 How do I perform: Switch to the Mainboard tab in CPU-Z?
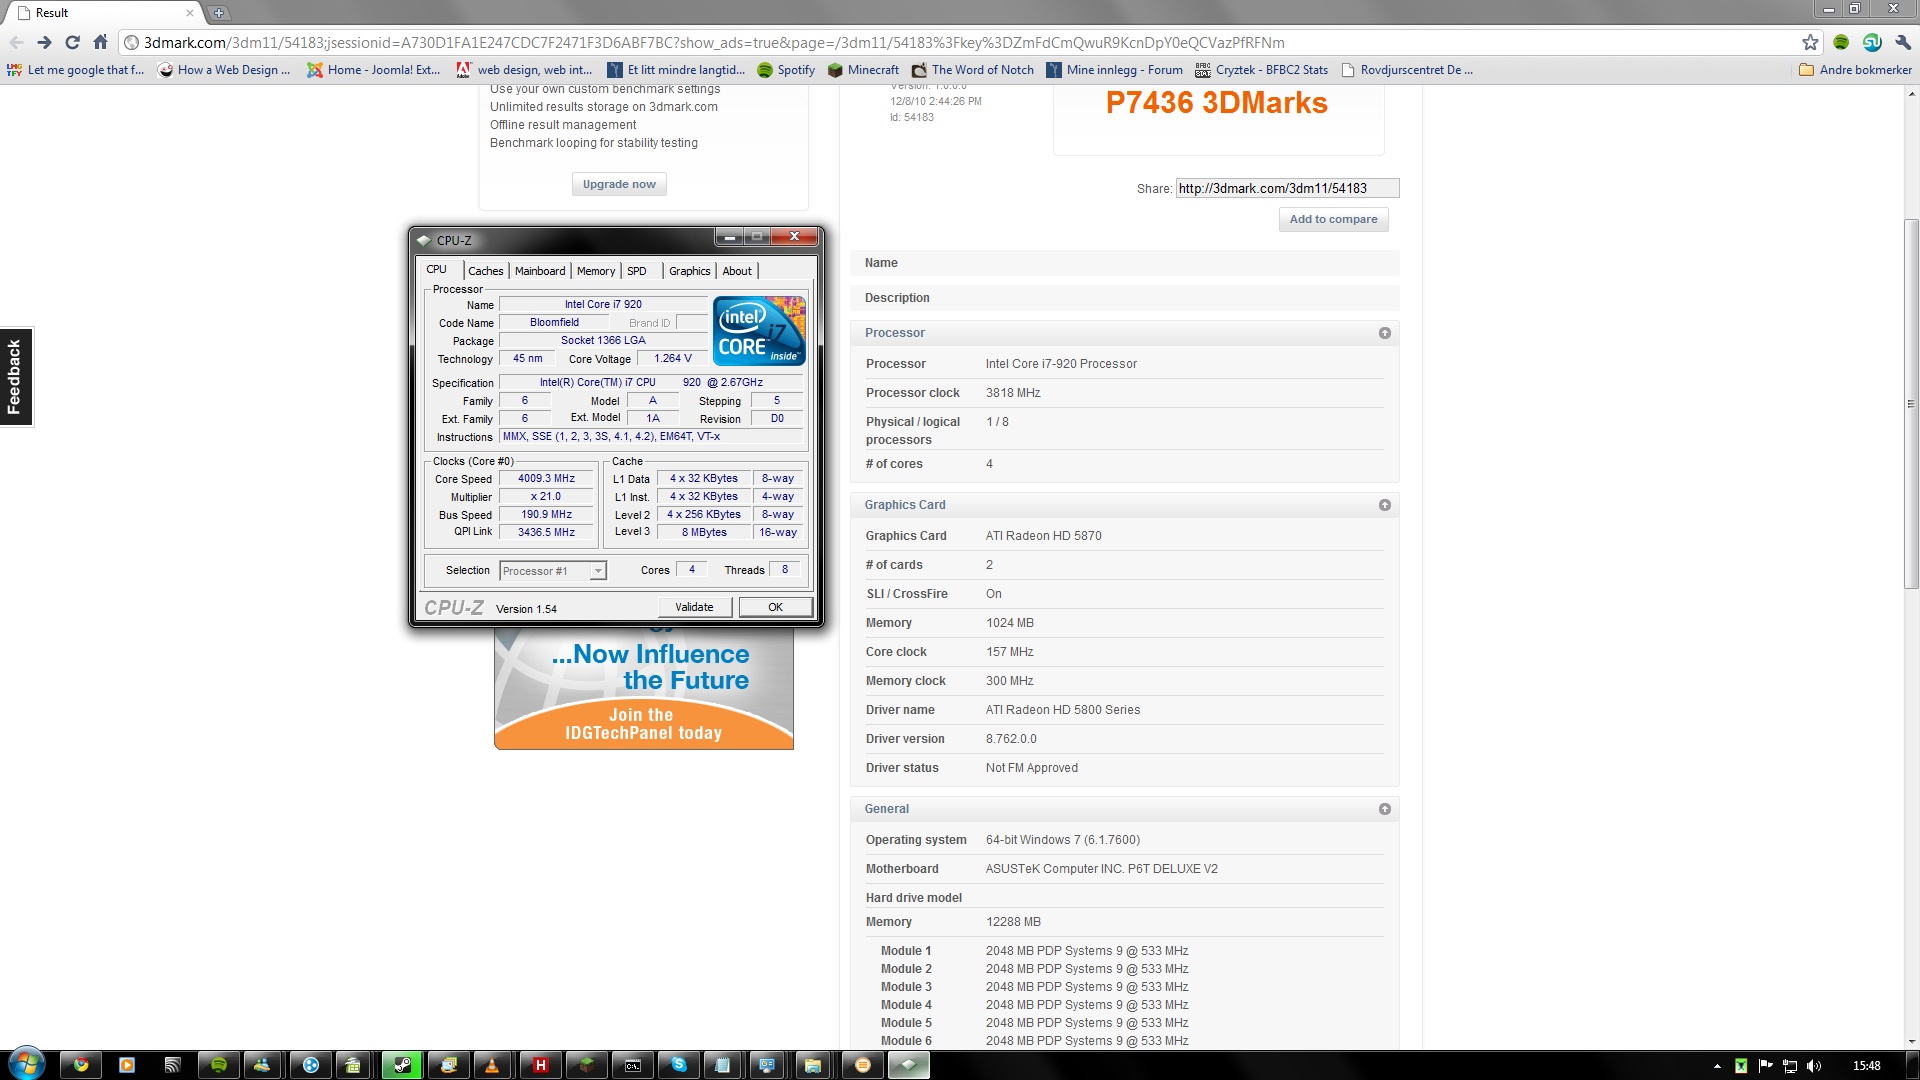(540, 271)
